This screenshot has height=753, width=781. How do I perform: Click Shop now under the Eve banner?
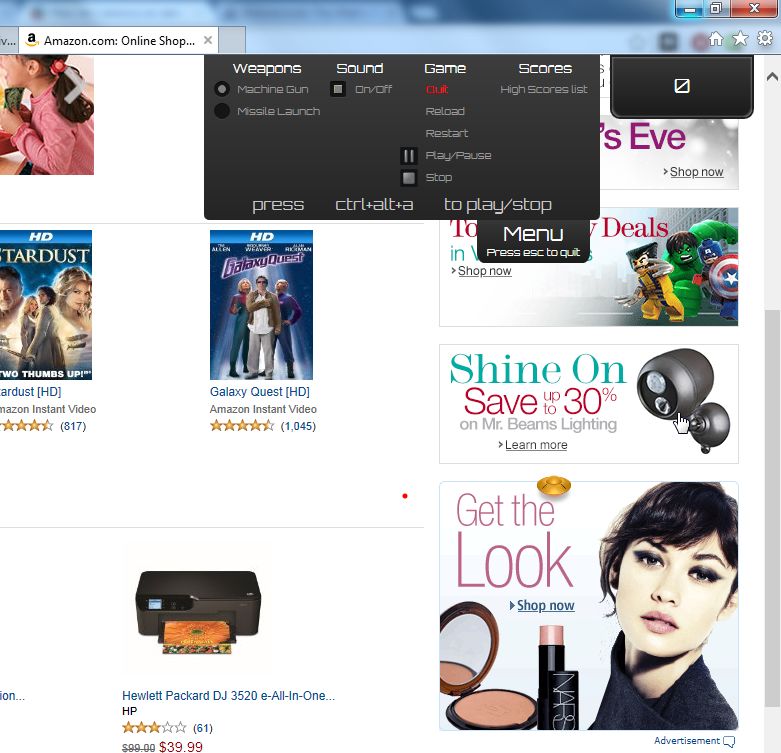(x=696, y=172)
